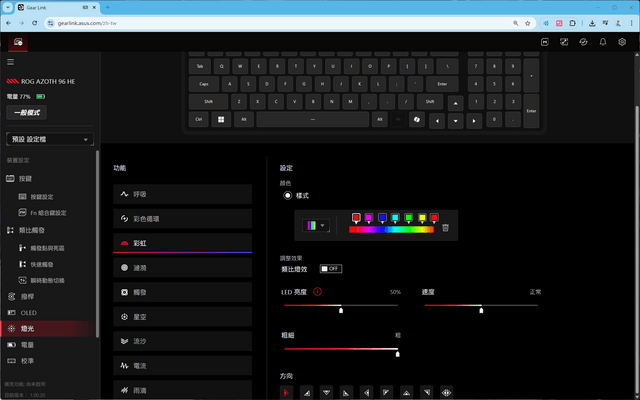Choose the 流沙 quicksand lighting effect
The height and width of the screenshot is (400, 640).
pos(182,341)
